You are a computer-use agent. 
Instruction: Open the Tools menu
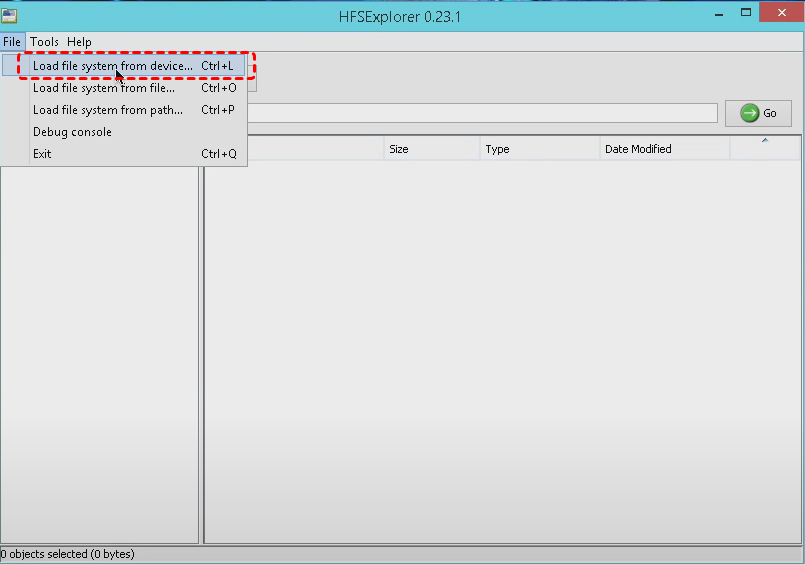click(44, 42)
